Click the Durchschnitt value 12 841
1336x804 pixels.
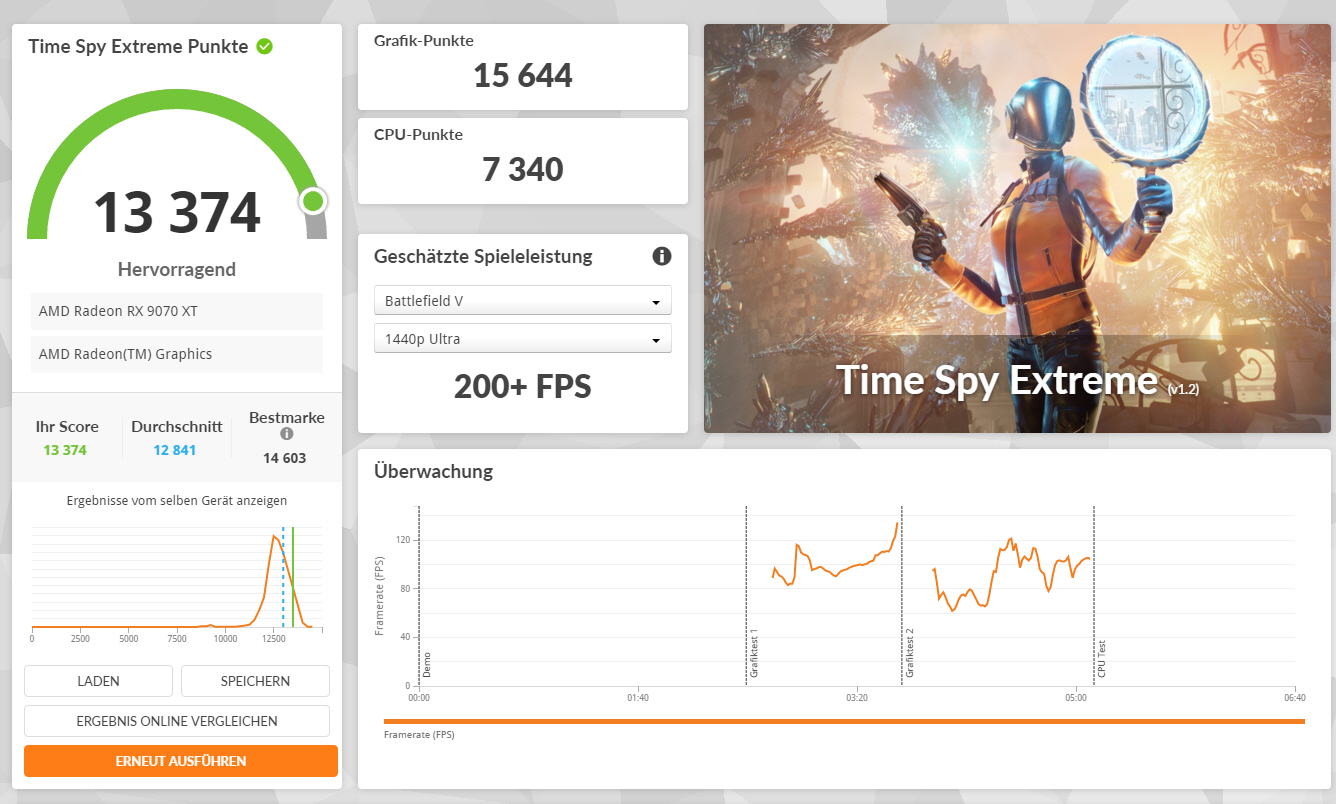[x=174, y=450]
